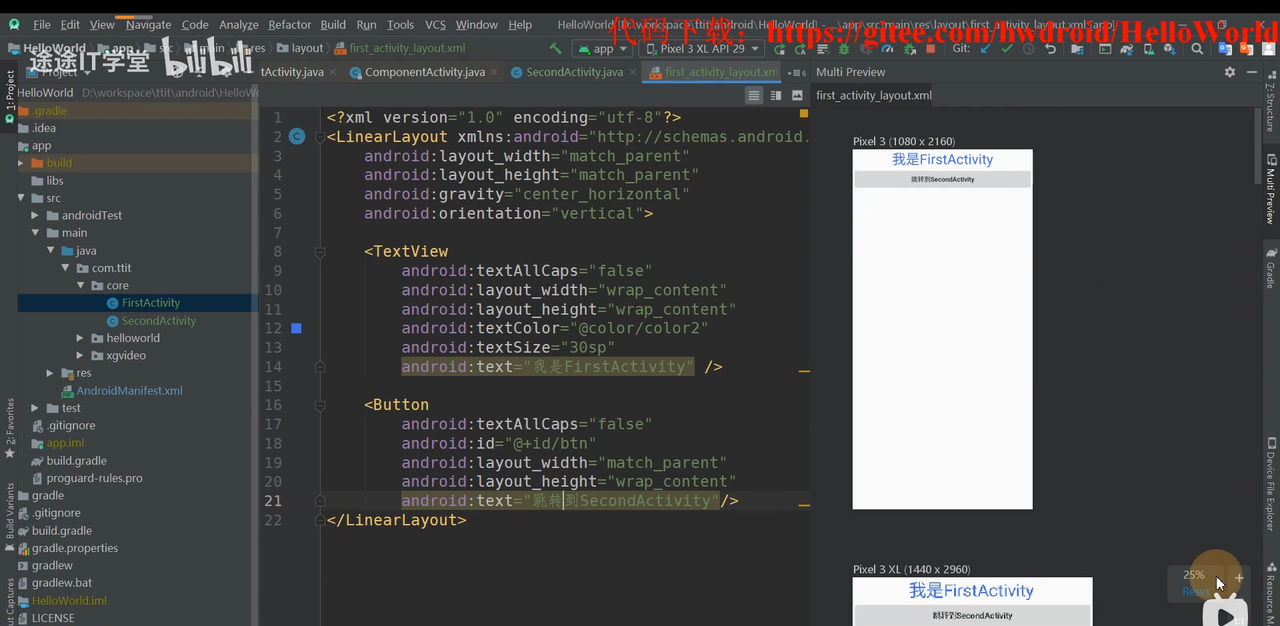Expand the res folder in project tree
Image resolution: width=1280 pixels, height=626 pixels.
coord(51,373)
